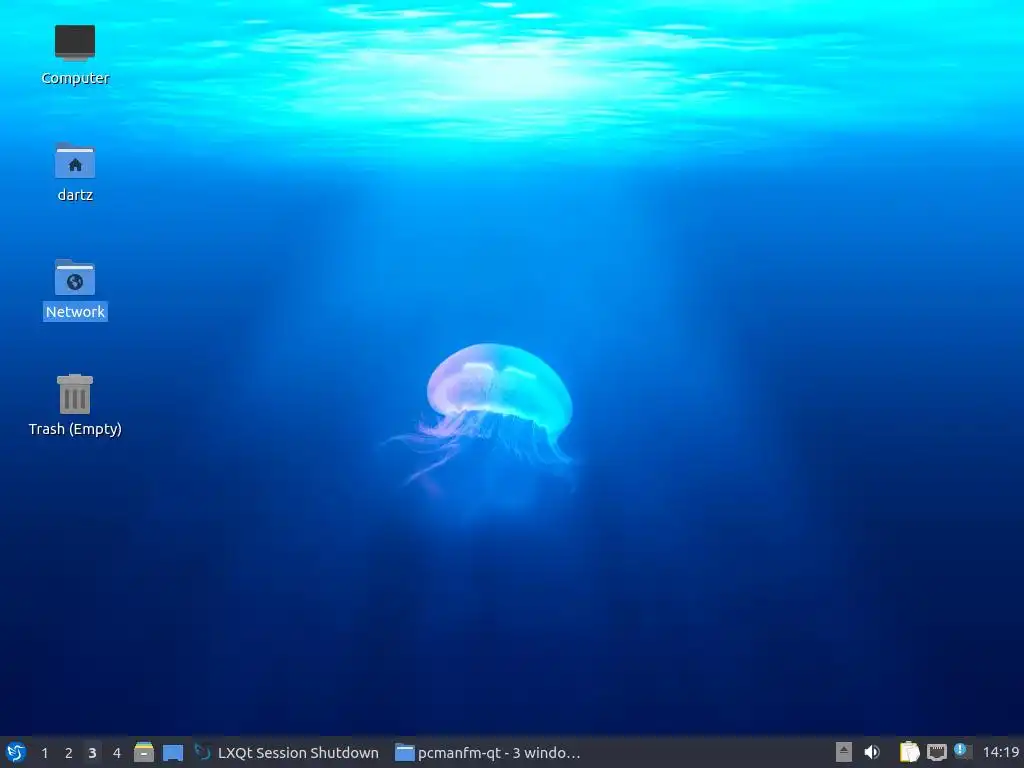The width and height of the screenshot is (1024, 768).
Task: Click the 14:19 clock in panel
Action: tap(1000, 752)
